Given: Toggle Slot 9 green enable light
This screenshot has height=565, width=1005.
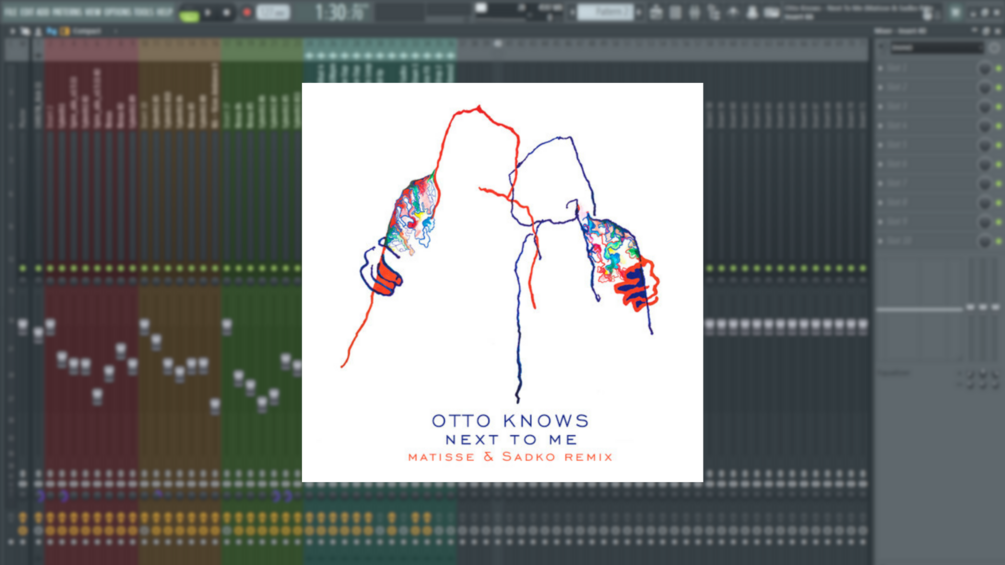Looking at the screenshot, I should click(999, 222).
